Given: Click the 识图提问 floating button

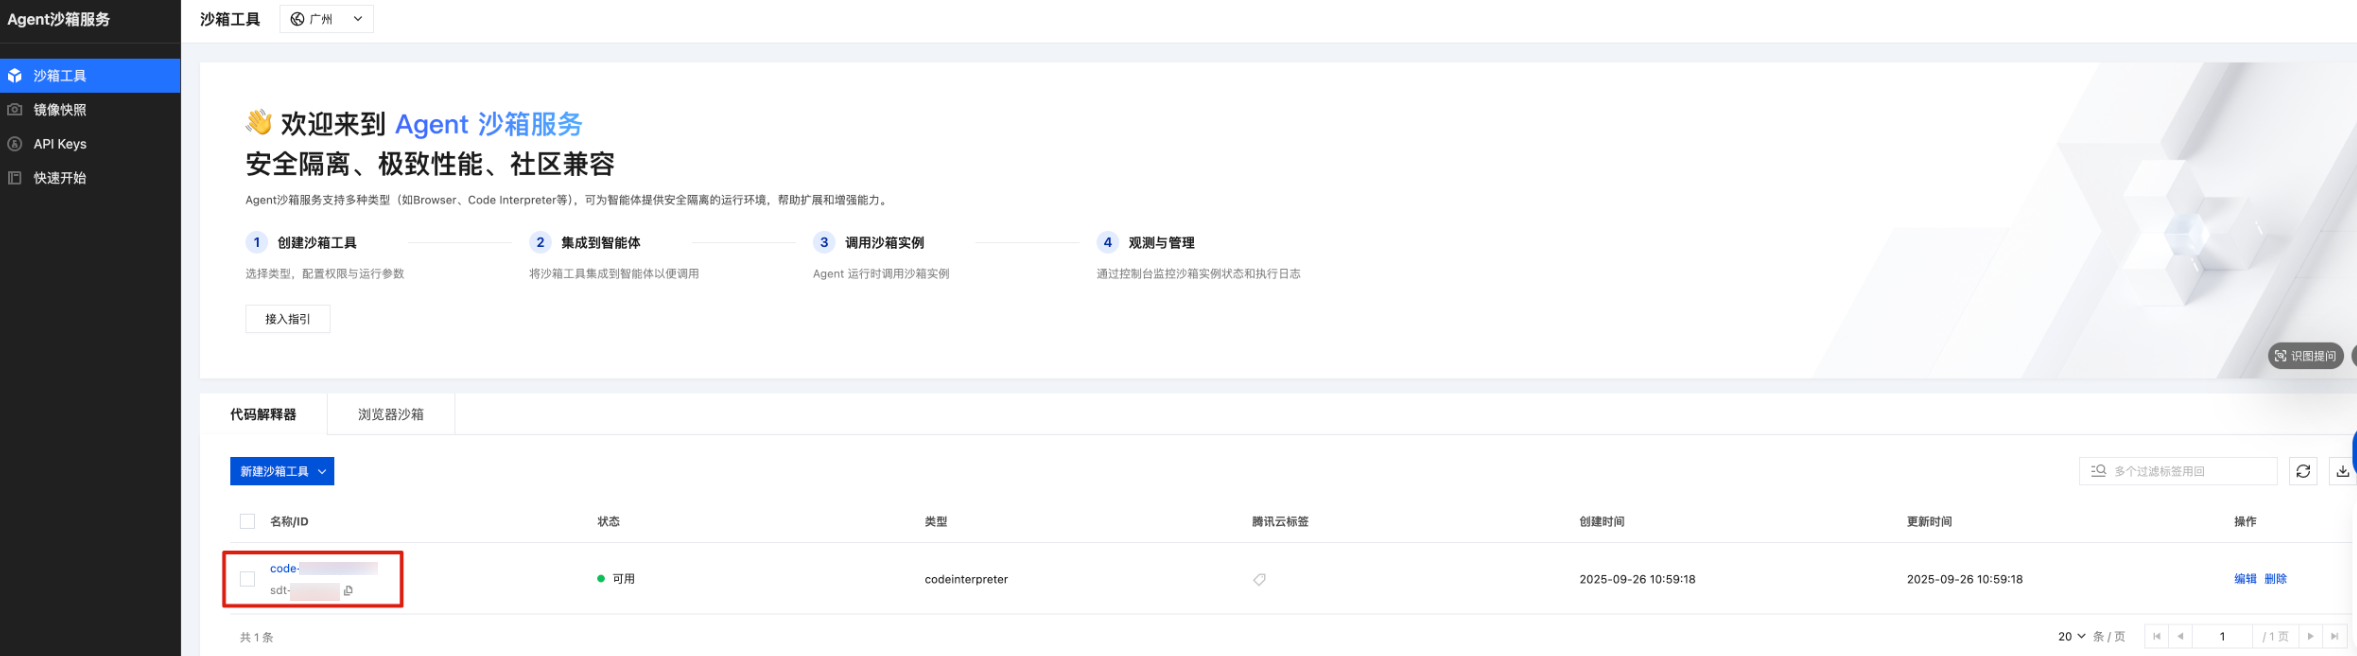Looking at the screenshot, I should pos(2305,356).
